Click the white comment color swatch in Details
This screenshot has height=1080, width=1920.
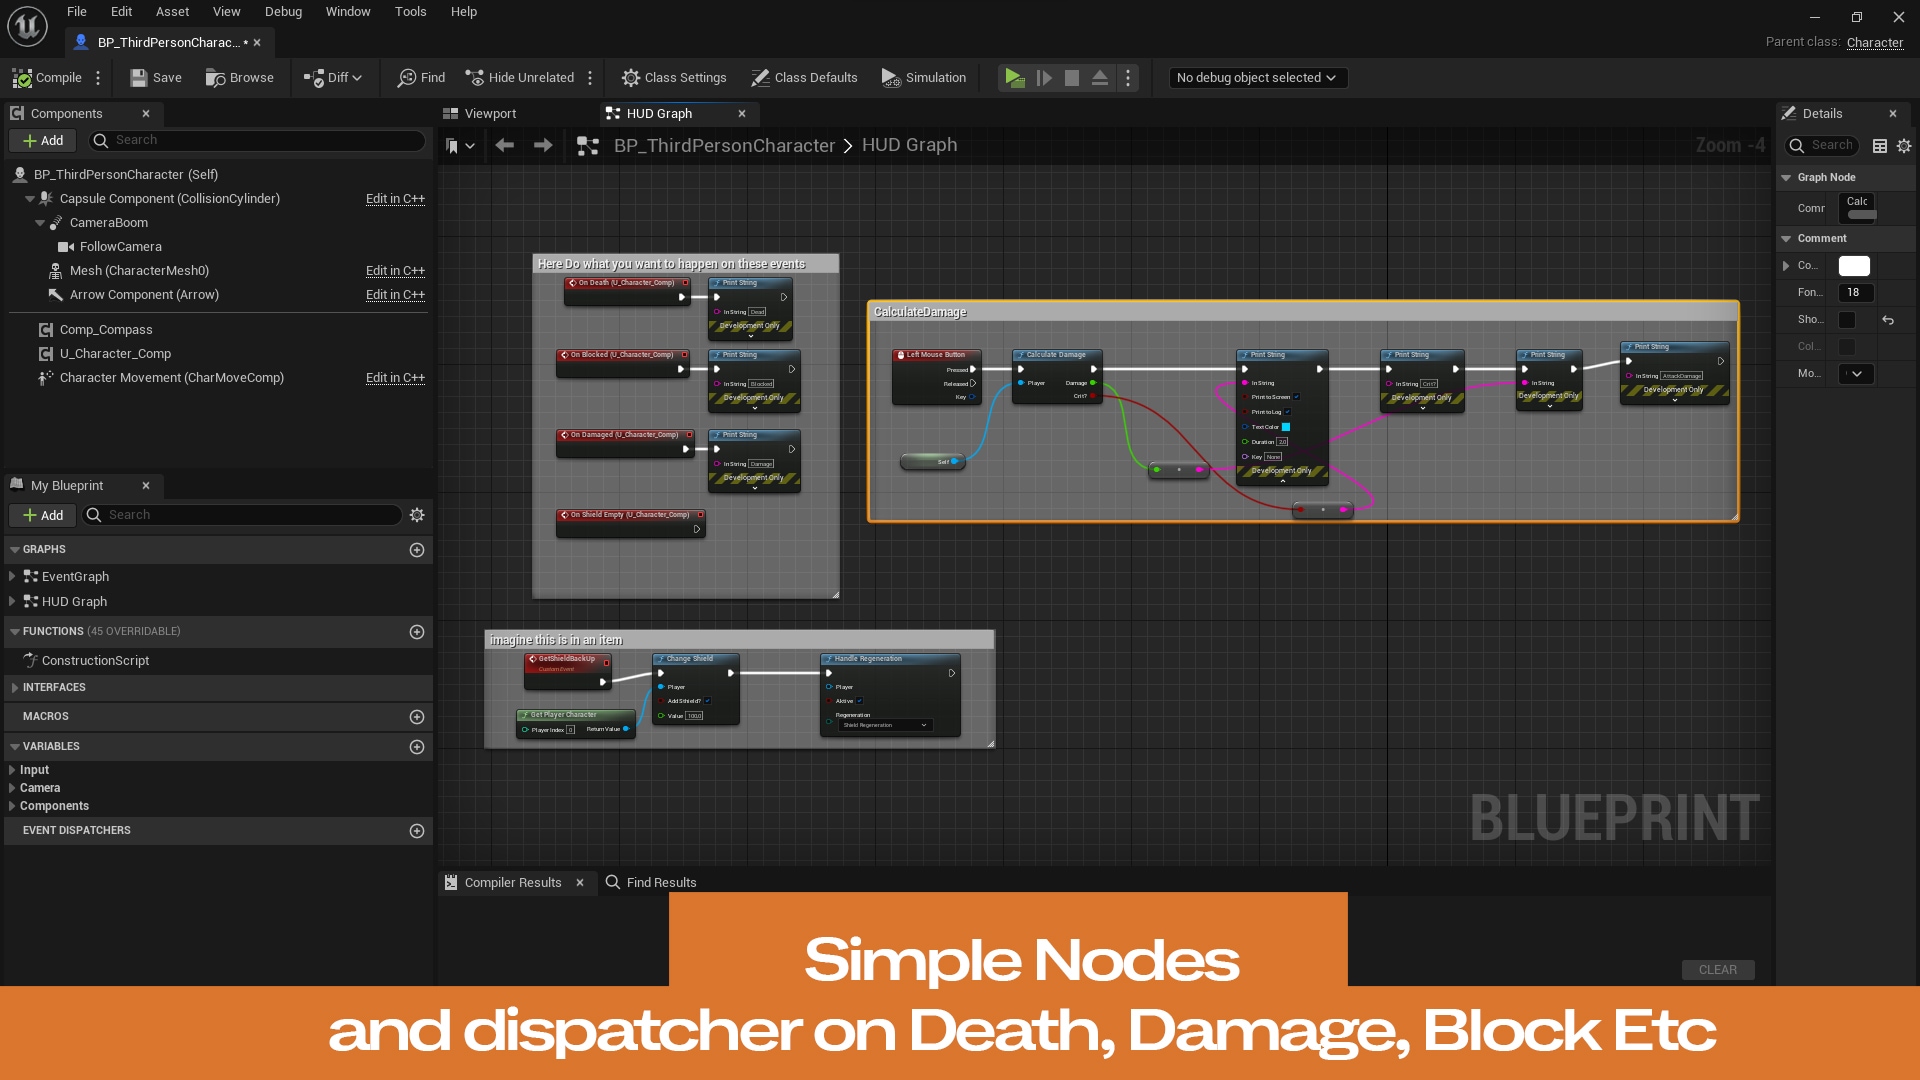click(1853, 266)
